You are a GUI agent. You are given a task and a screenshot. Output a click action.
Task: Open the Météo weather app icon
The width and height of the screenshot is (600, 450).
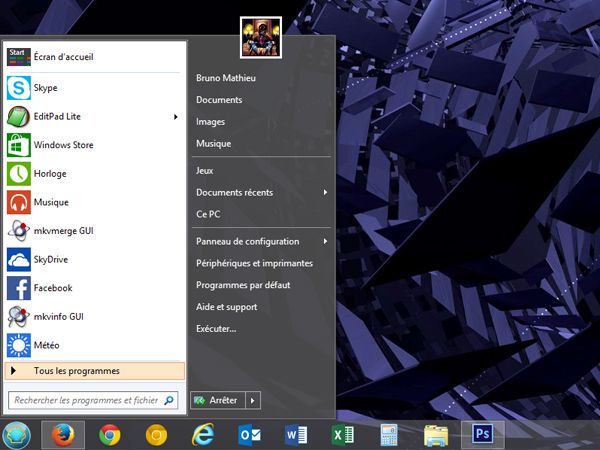click(19, 345)
